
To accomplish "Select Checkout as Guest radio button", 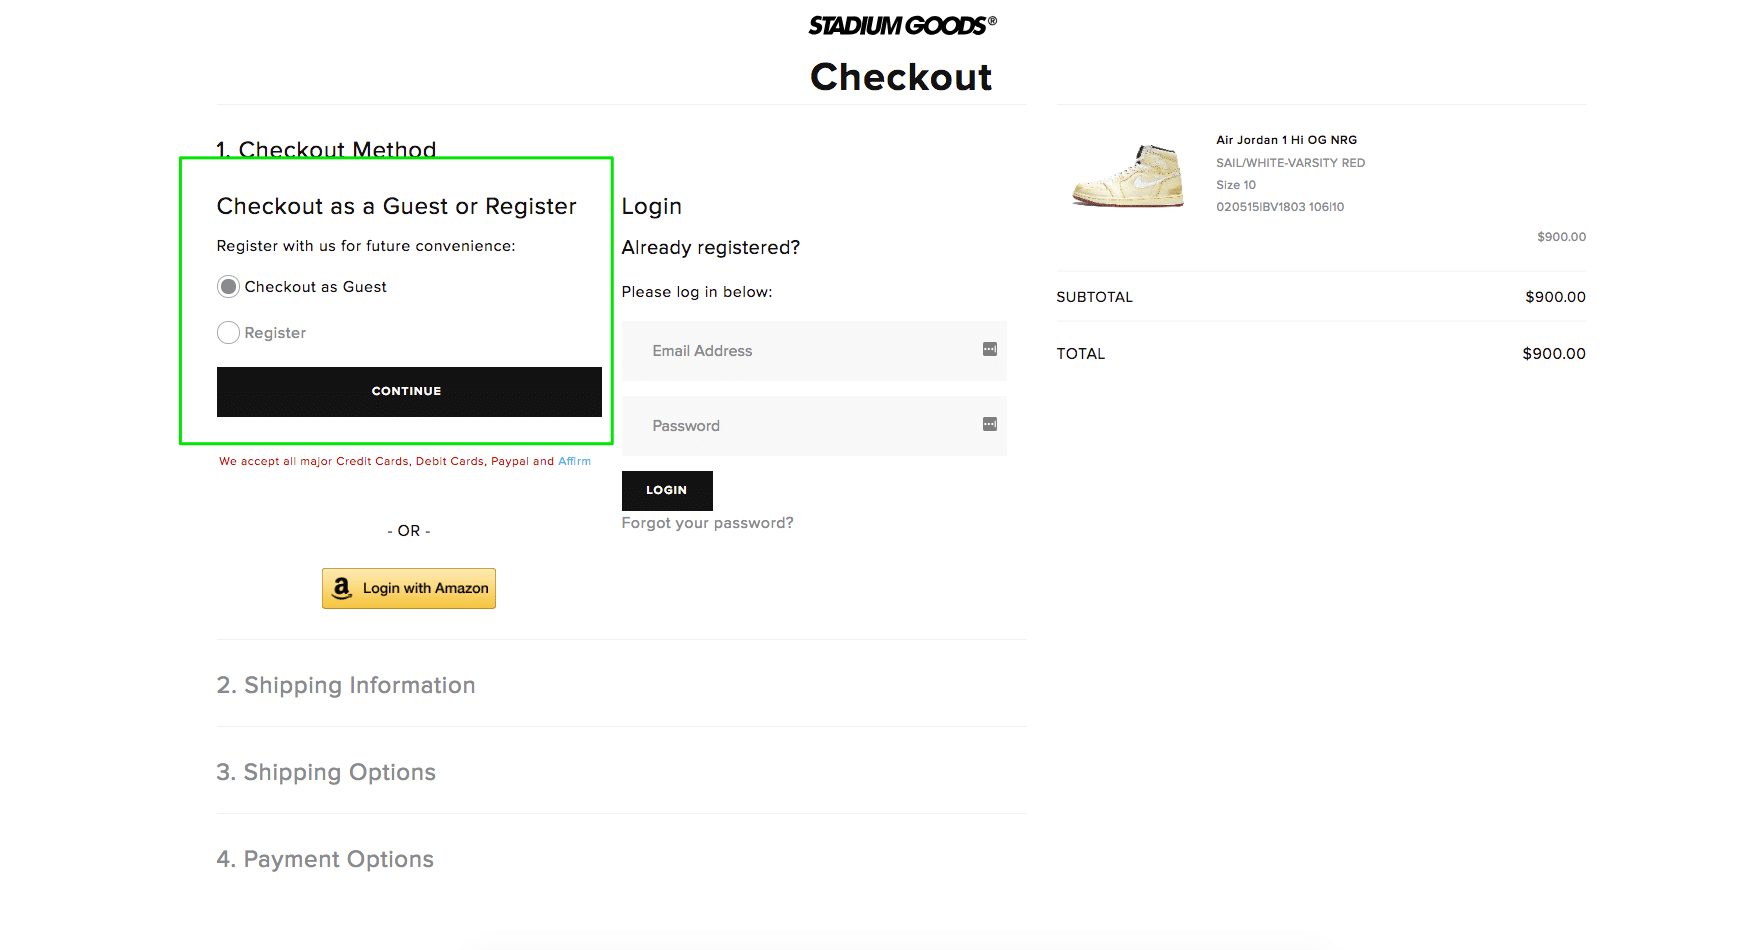I will (x=228, y=287).
